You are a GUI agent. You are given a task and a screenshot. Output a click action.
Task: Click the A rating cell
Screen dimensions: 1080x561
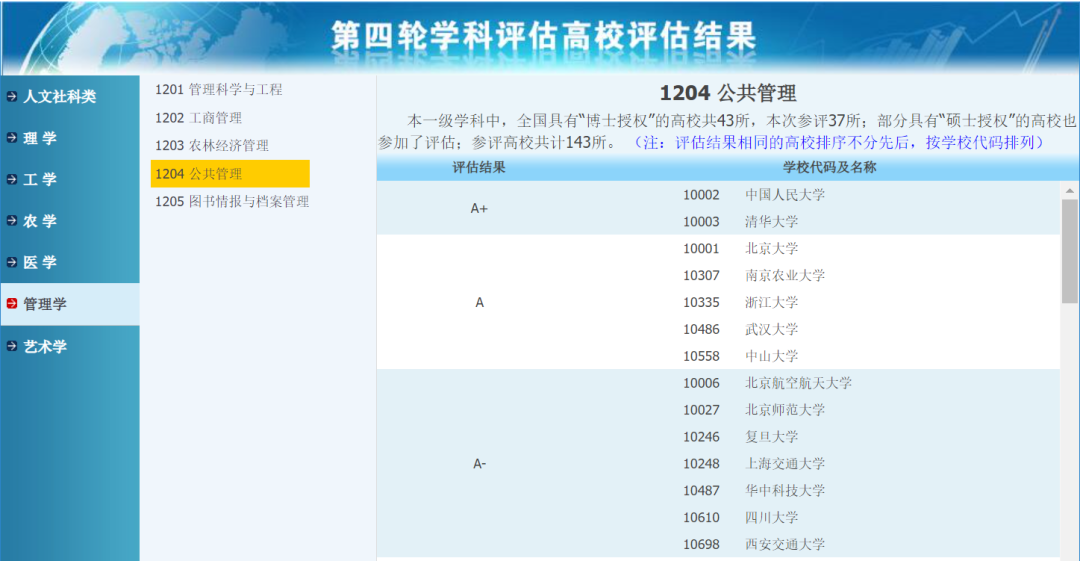479,303
